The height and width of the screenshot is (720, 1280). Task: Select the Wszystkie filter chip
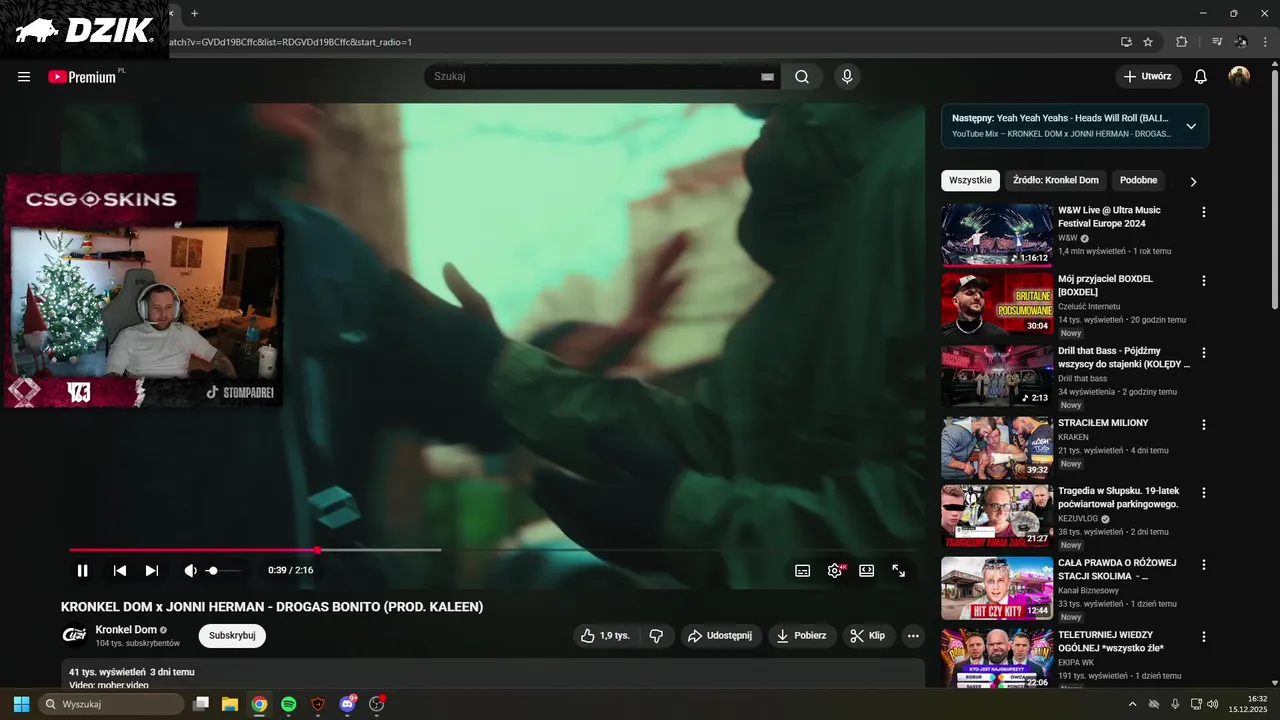[970, 181]
